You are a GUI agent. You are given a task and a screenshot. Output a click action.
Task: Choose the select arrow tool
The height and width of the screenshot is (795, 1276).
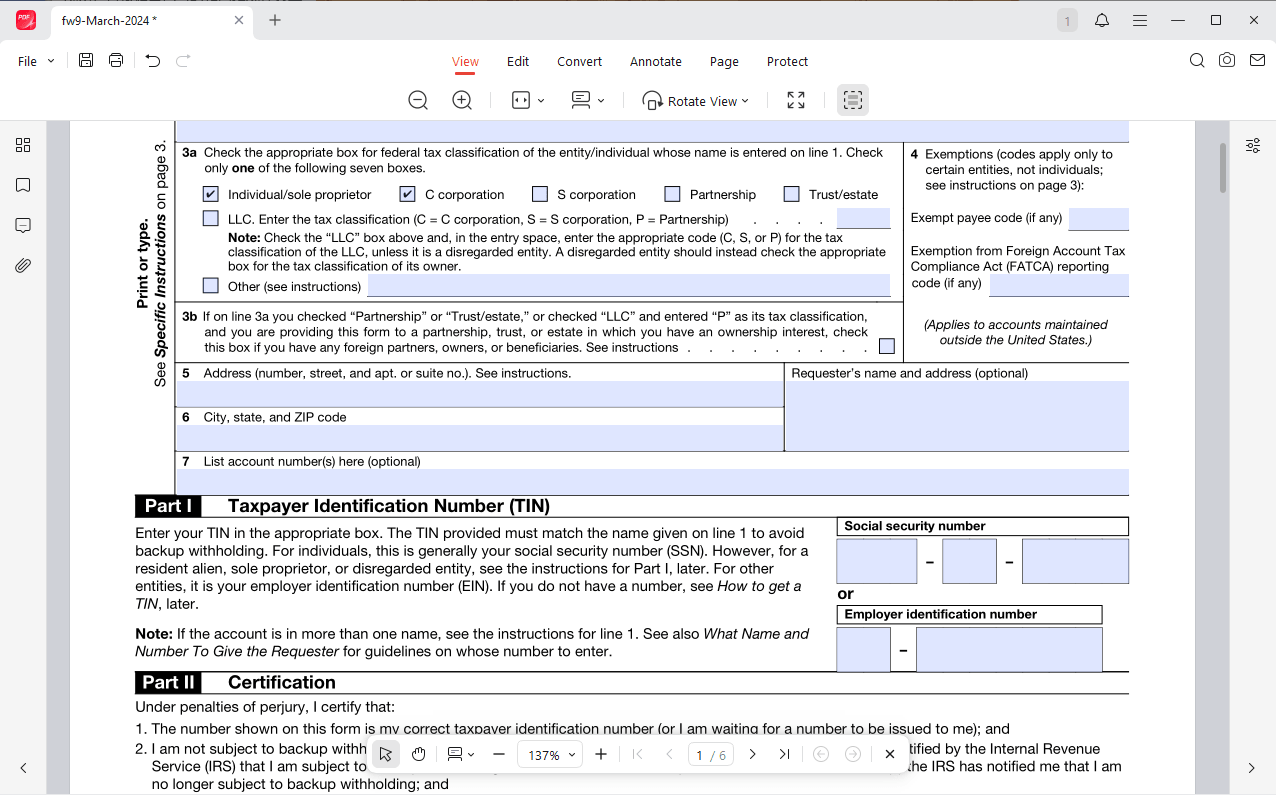click(386, 754)
